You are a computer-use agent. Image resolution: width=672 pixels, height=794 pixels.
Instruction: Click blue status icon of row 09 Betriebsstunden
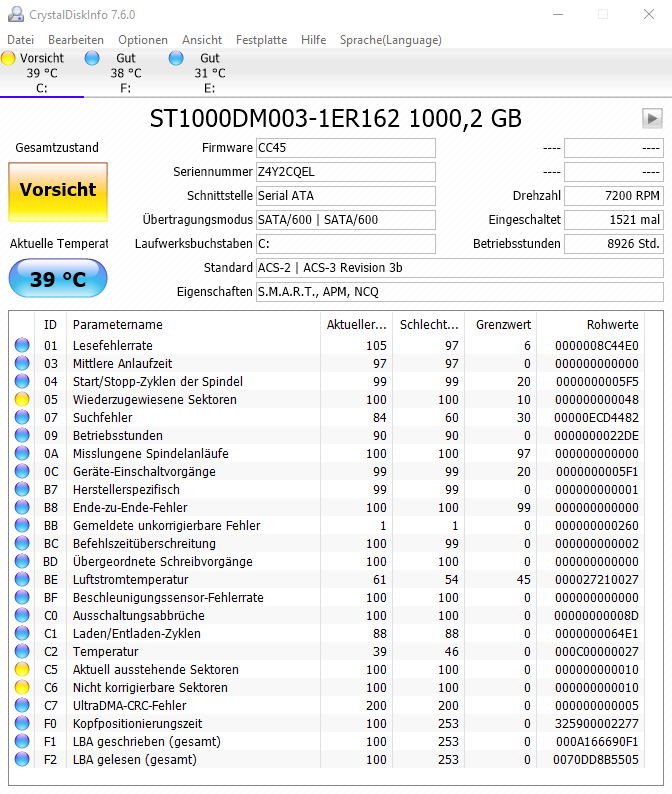pos(22,435)
